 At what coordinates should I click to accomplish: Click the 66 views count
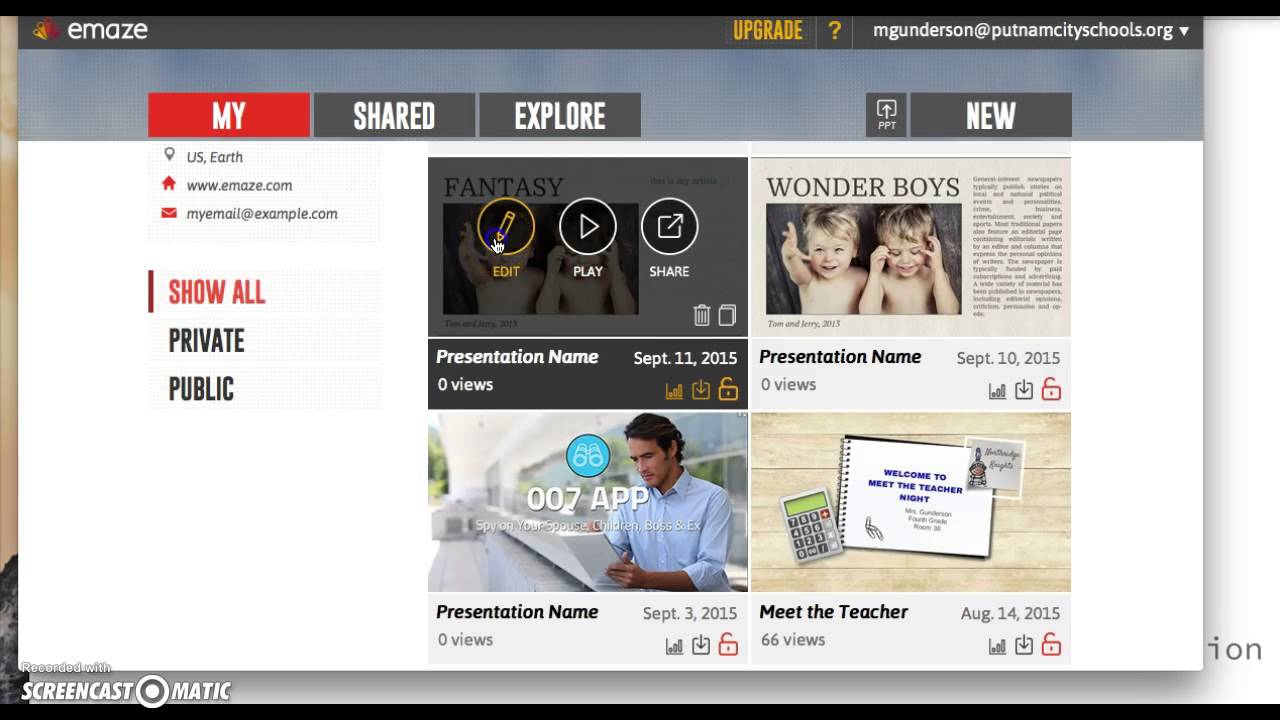click(x=793, y=640)
